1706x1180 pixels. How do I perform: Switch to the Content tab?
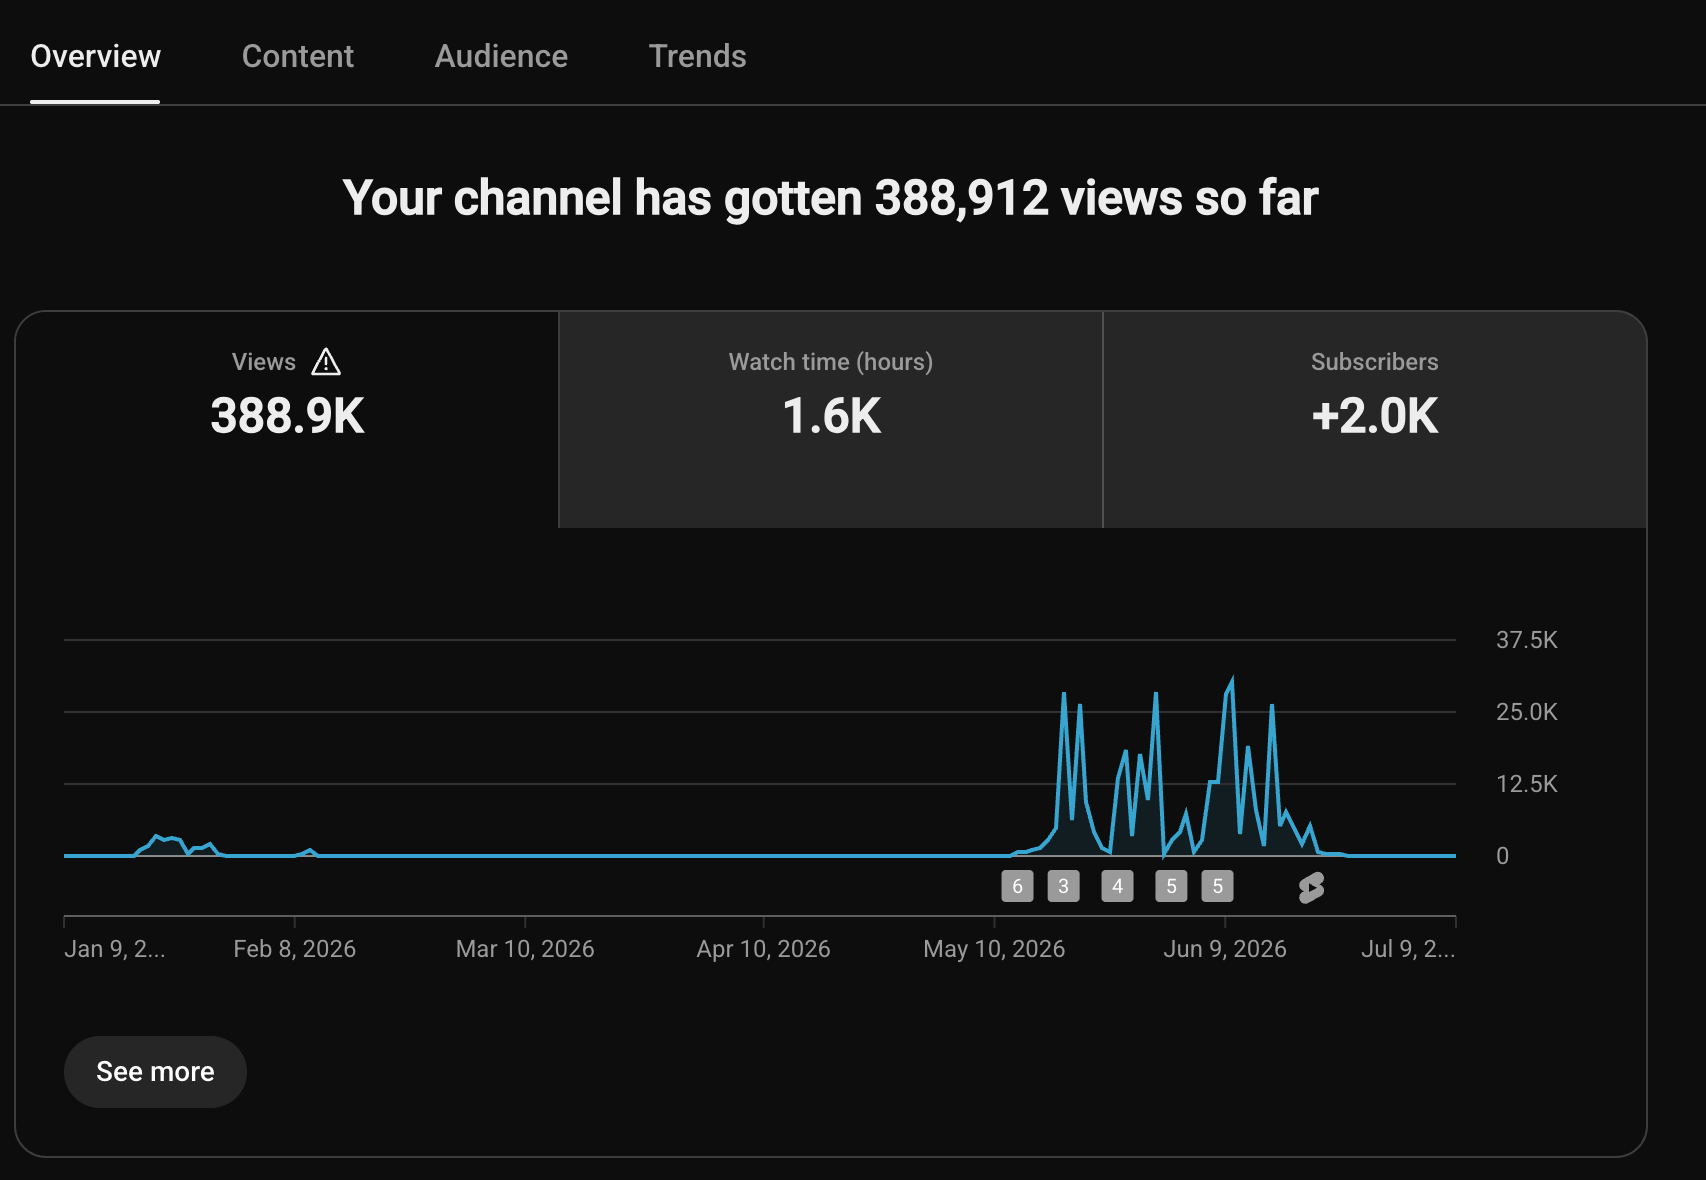click(x=298, y=56)
